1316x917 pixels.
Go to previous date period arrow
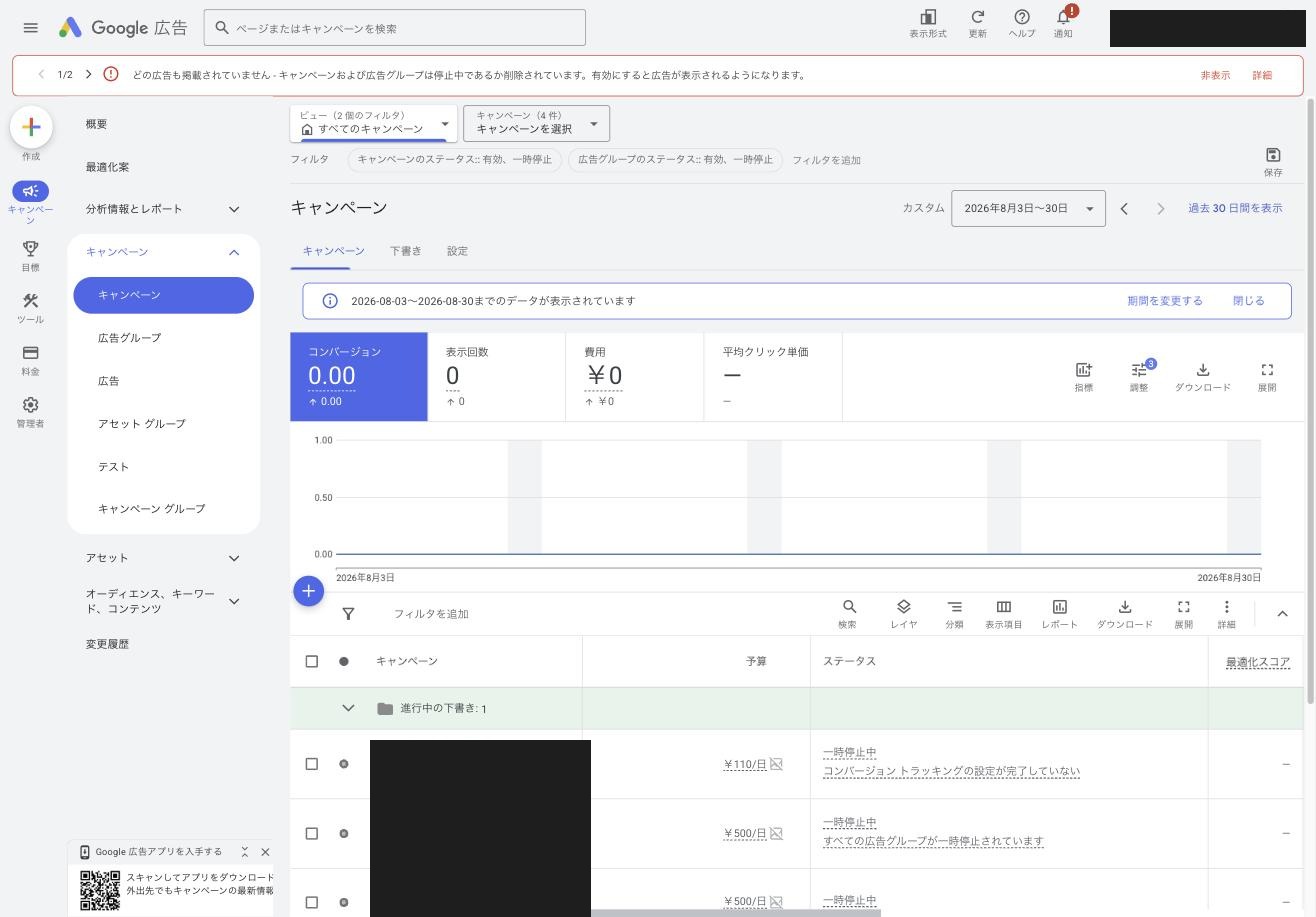pyautogui.click(x=1124, y=209)
